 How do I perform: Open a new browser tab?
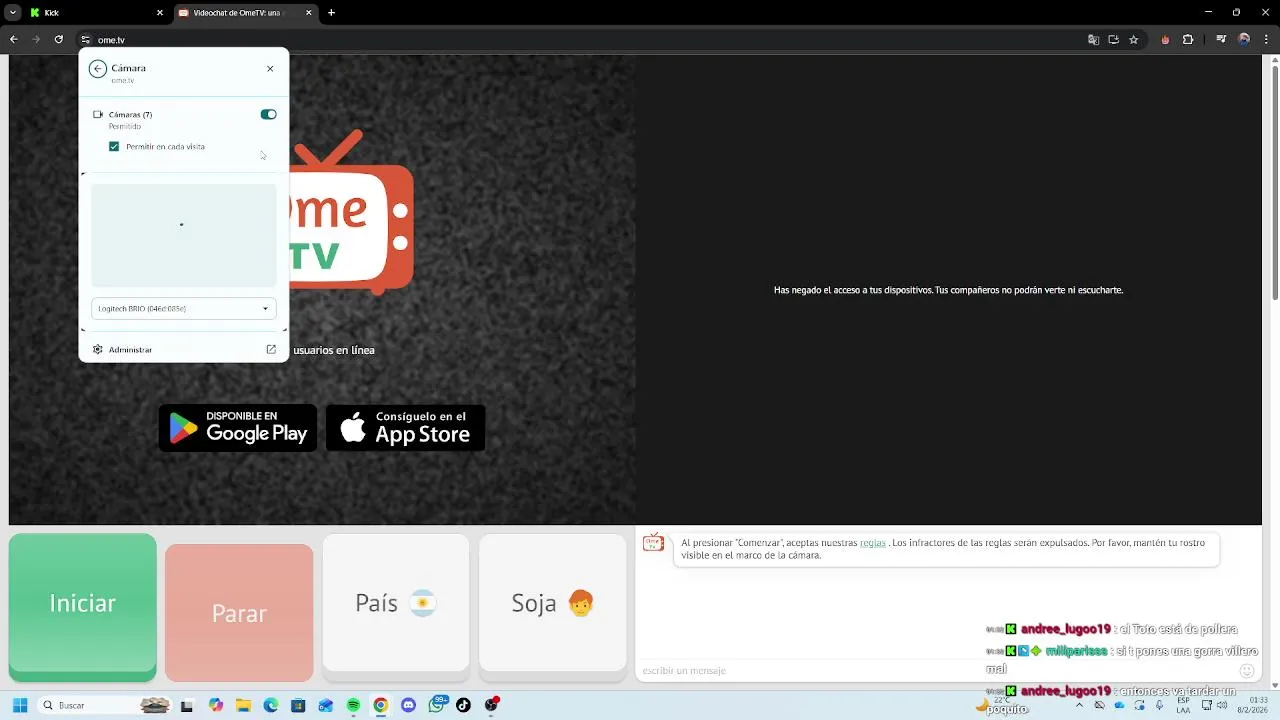click(x=331, y=13)
